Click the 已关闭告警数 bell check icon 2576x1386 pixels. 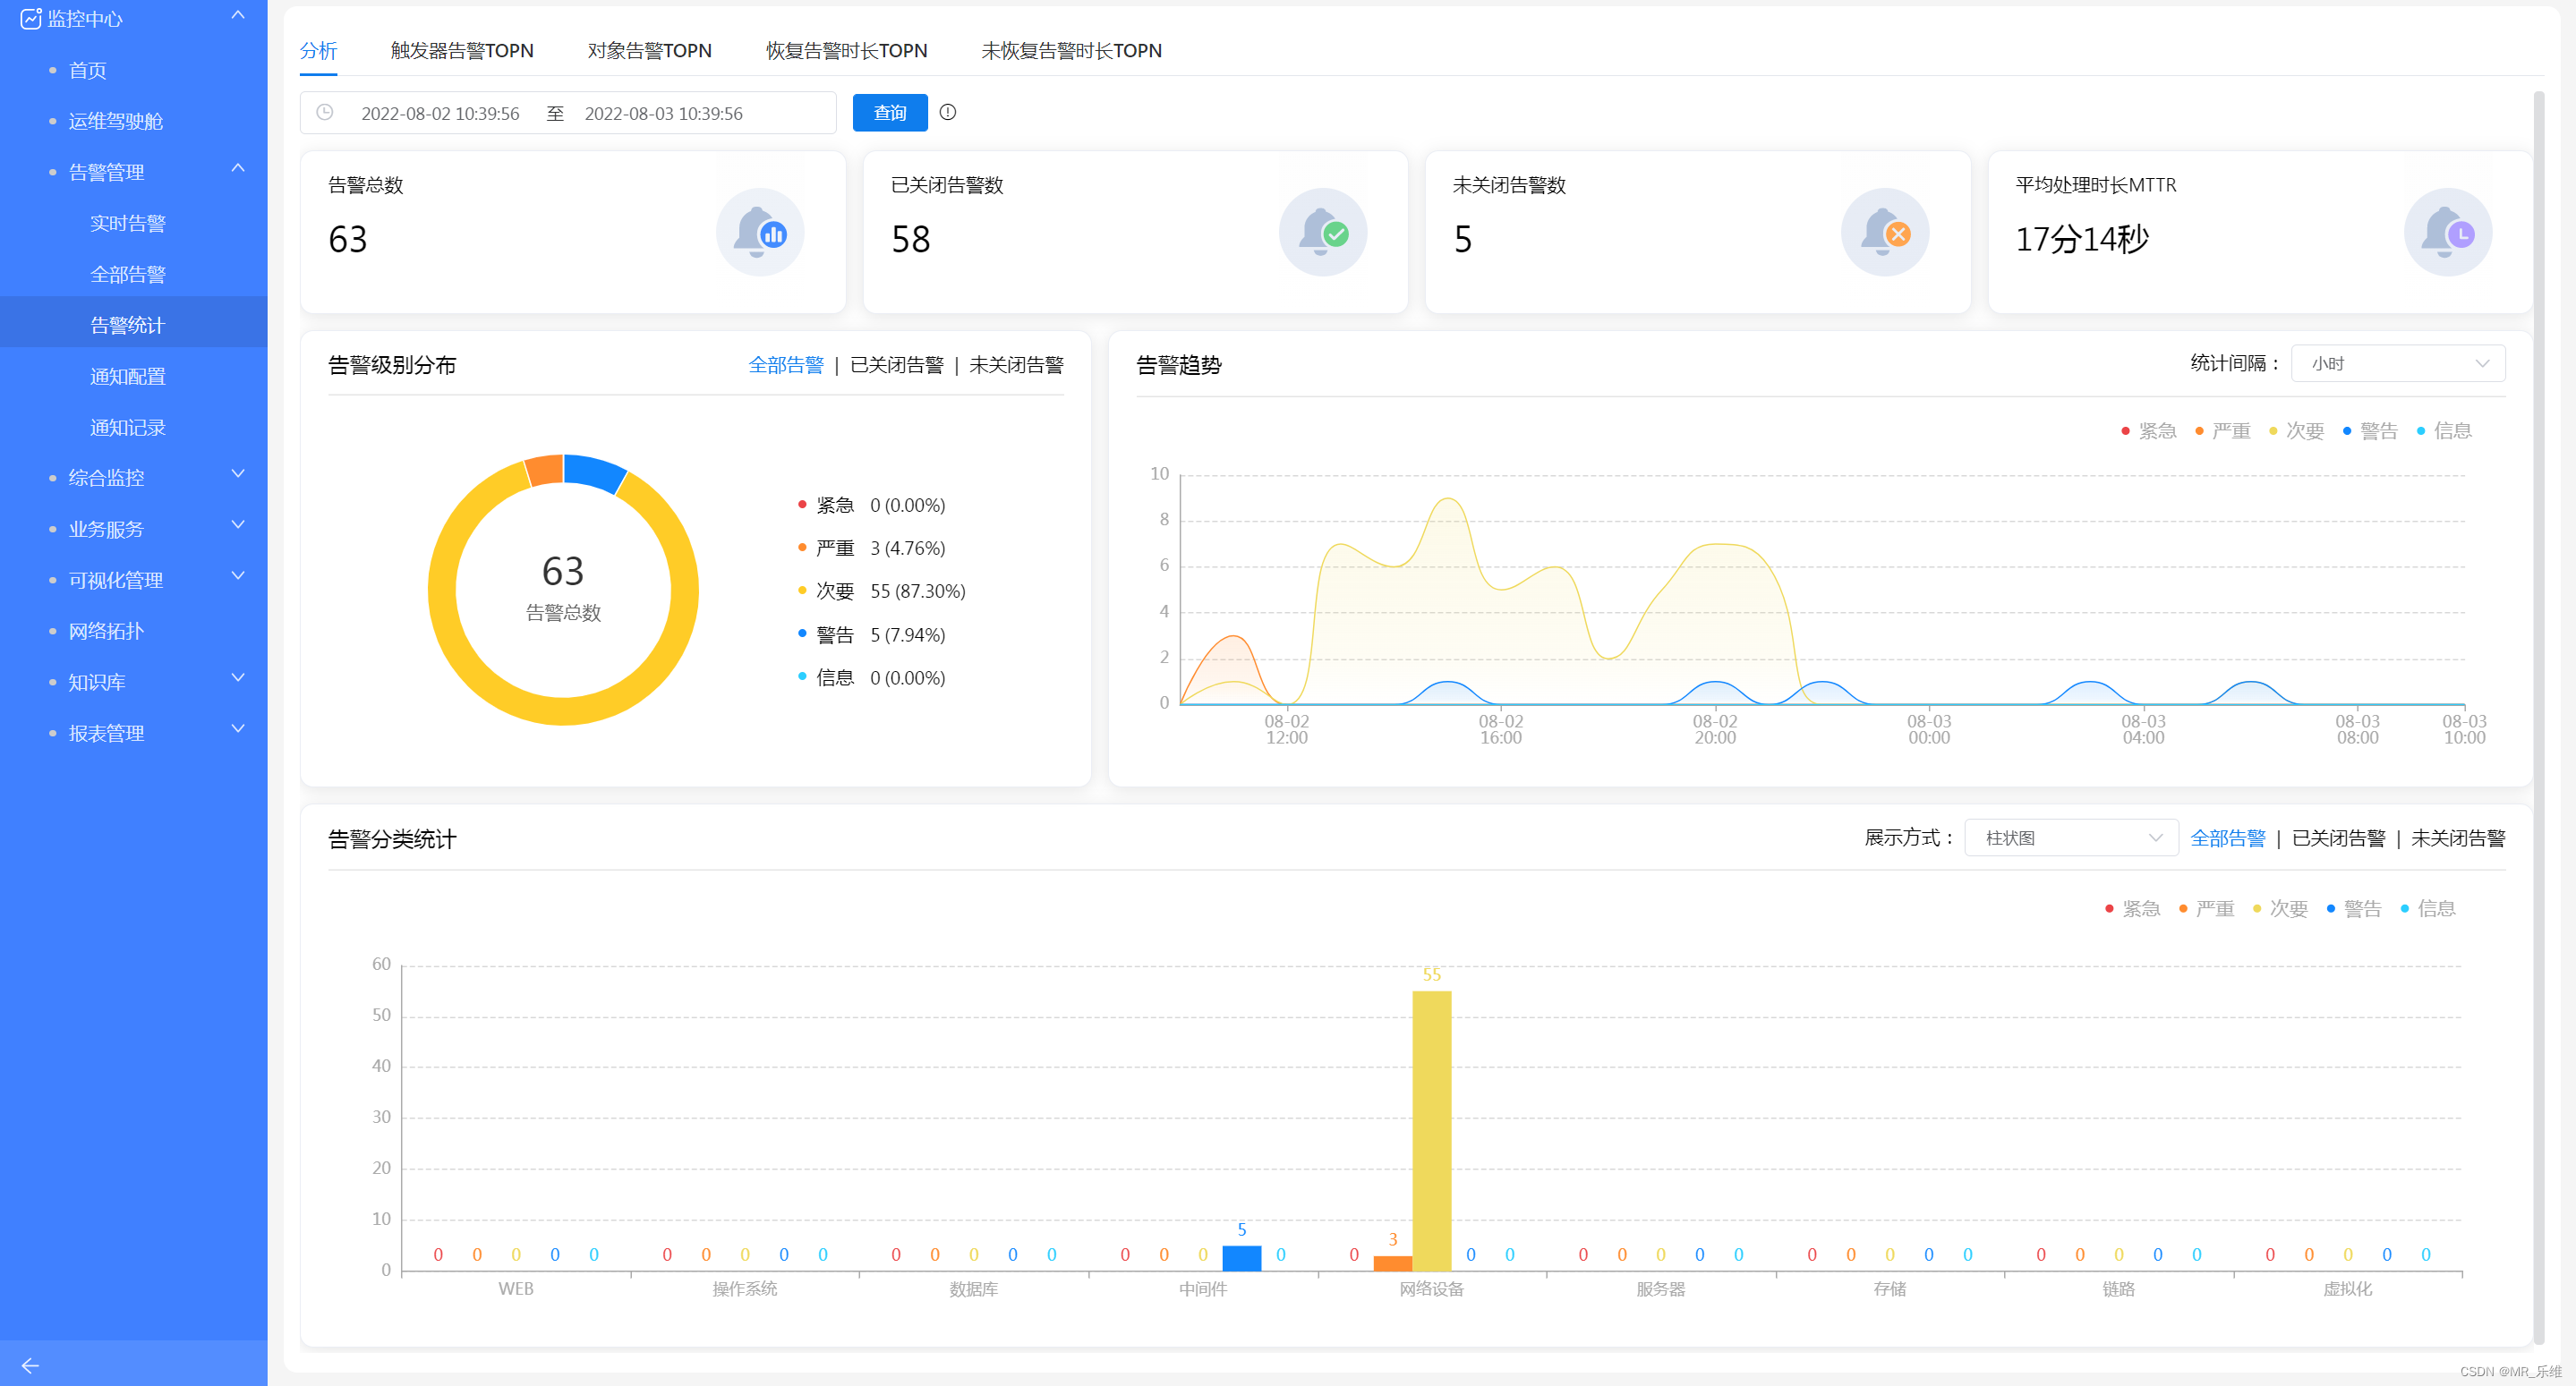1322,232
